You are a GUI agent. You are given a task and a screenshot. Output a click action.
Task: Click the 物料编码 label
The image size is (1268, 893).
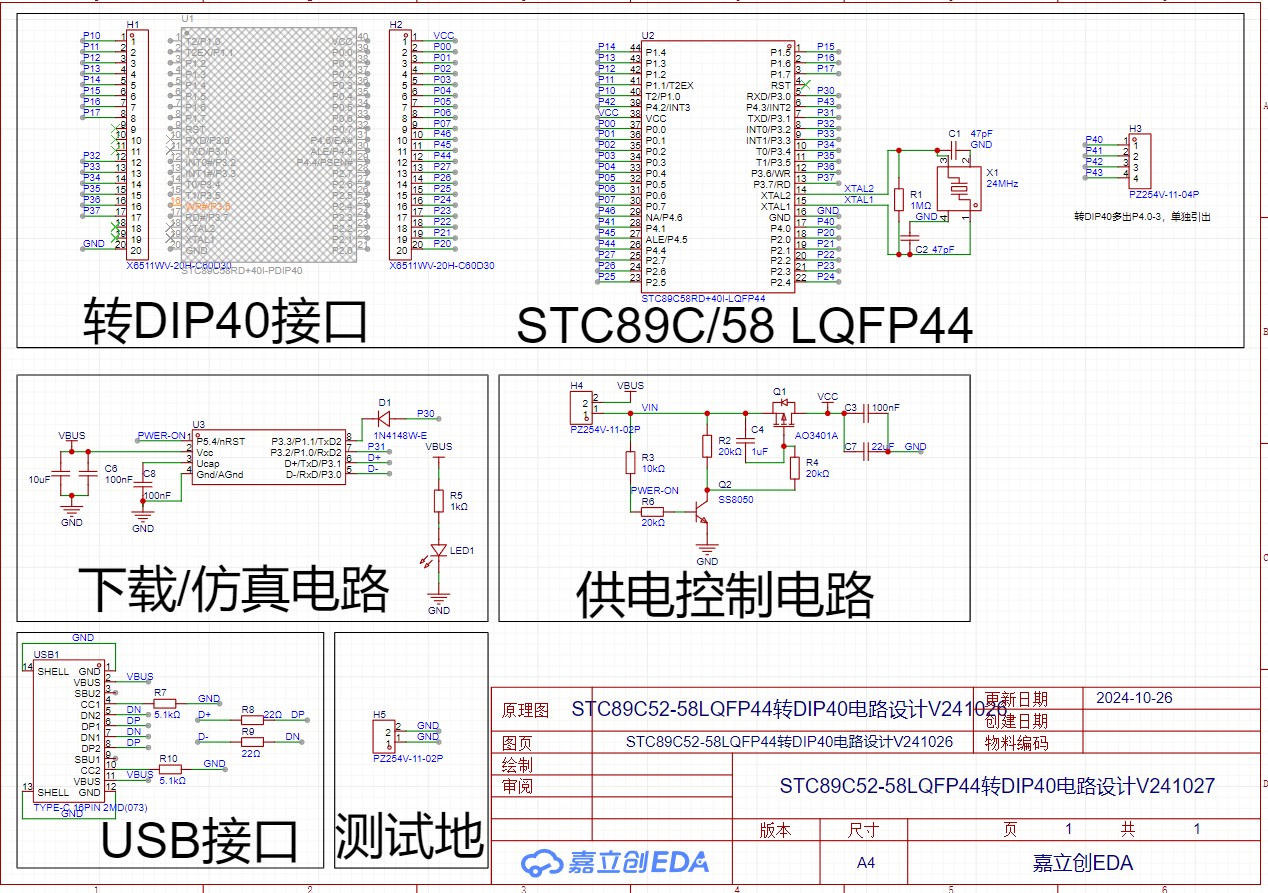[1017, 742]
